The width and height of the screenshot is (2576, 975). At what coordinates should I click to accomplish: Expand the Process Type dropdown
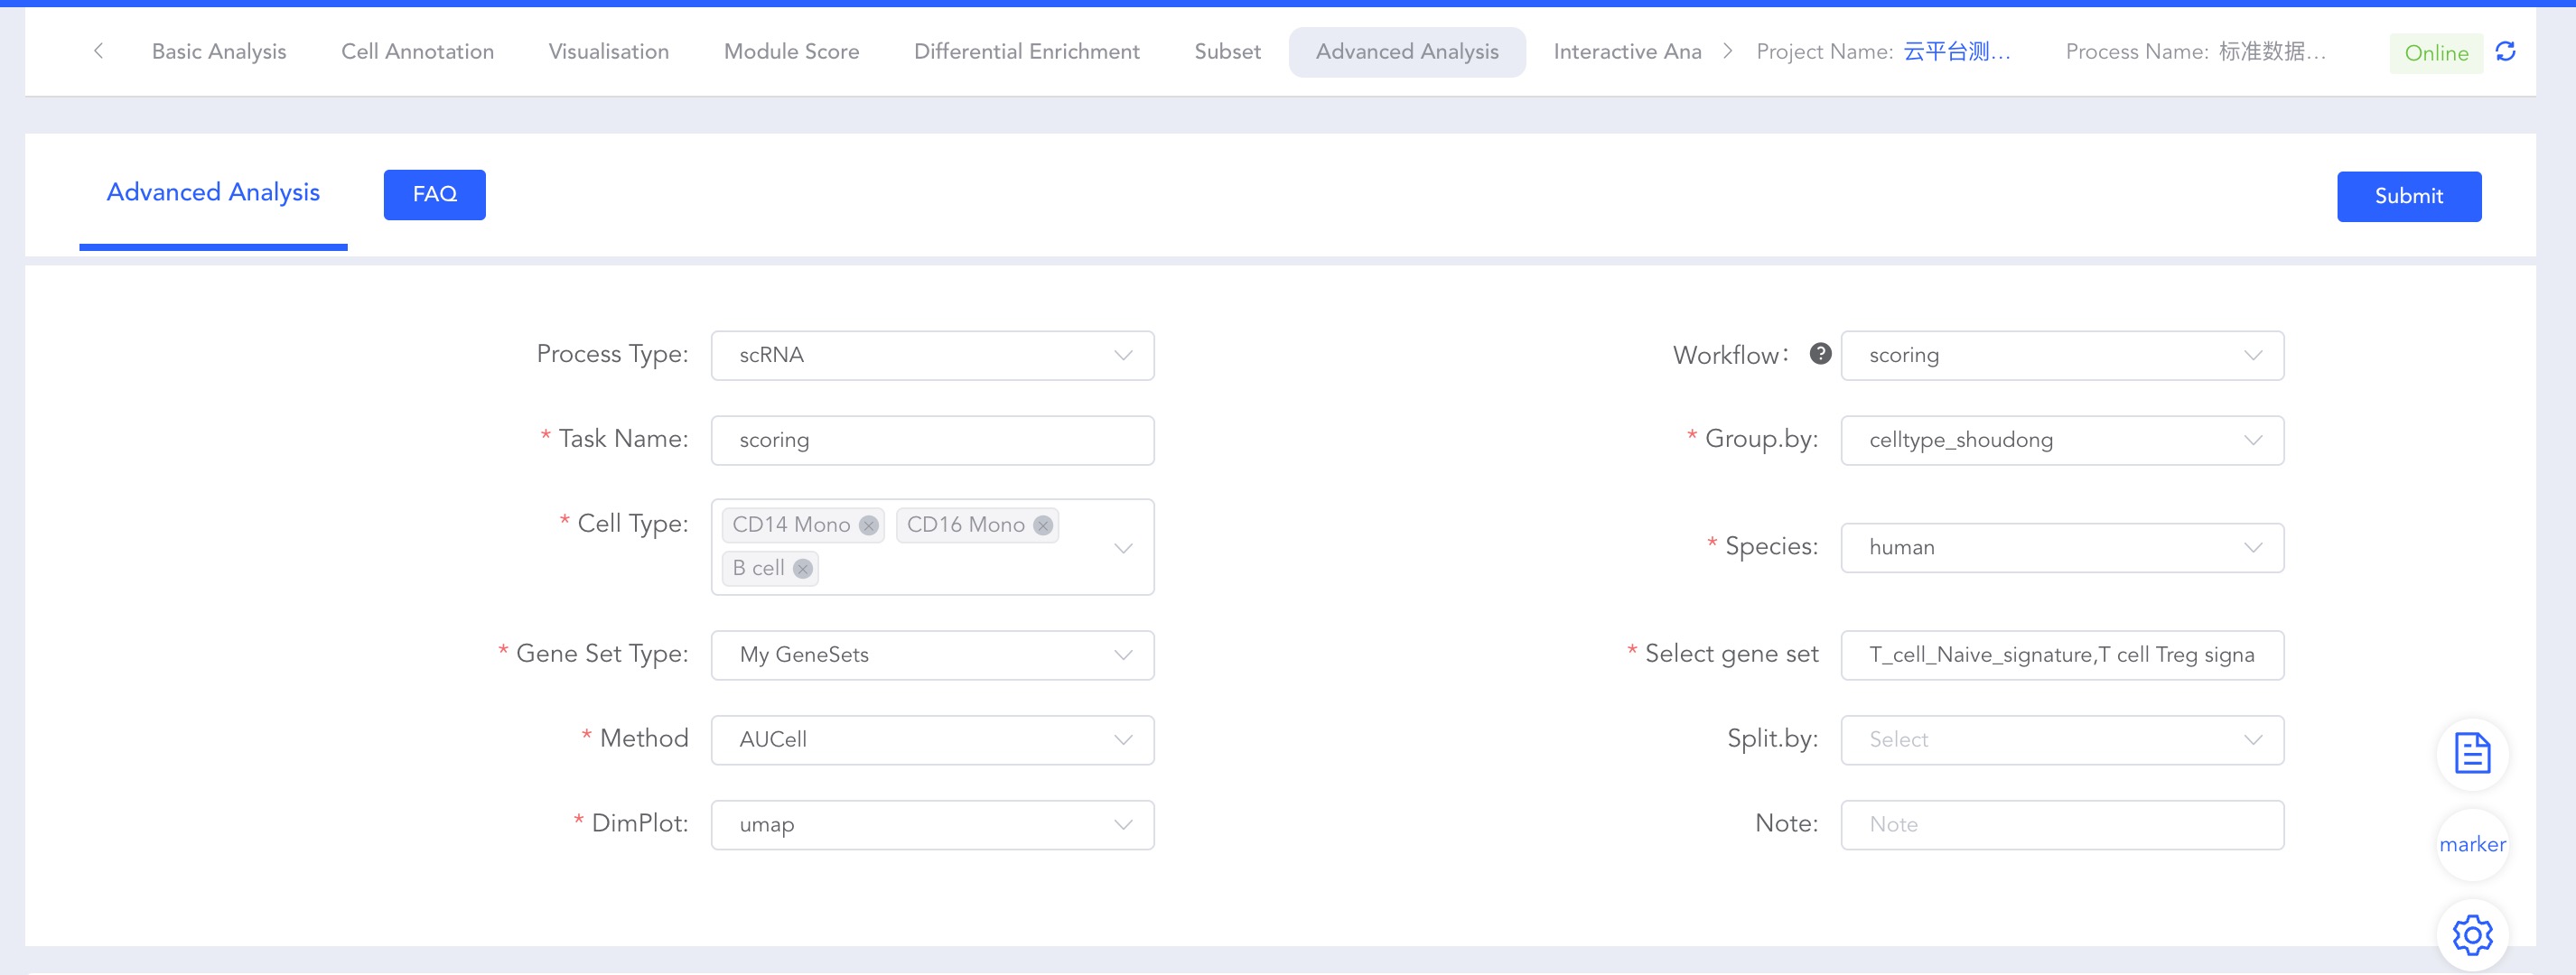[x=932, y=355]
